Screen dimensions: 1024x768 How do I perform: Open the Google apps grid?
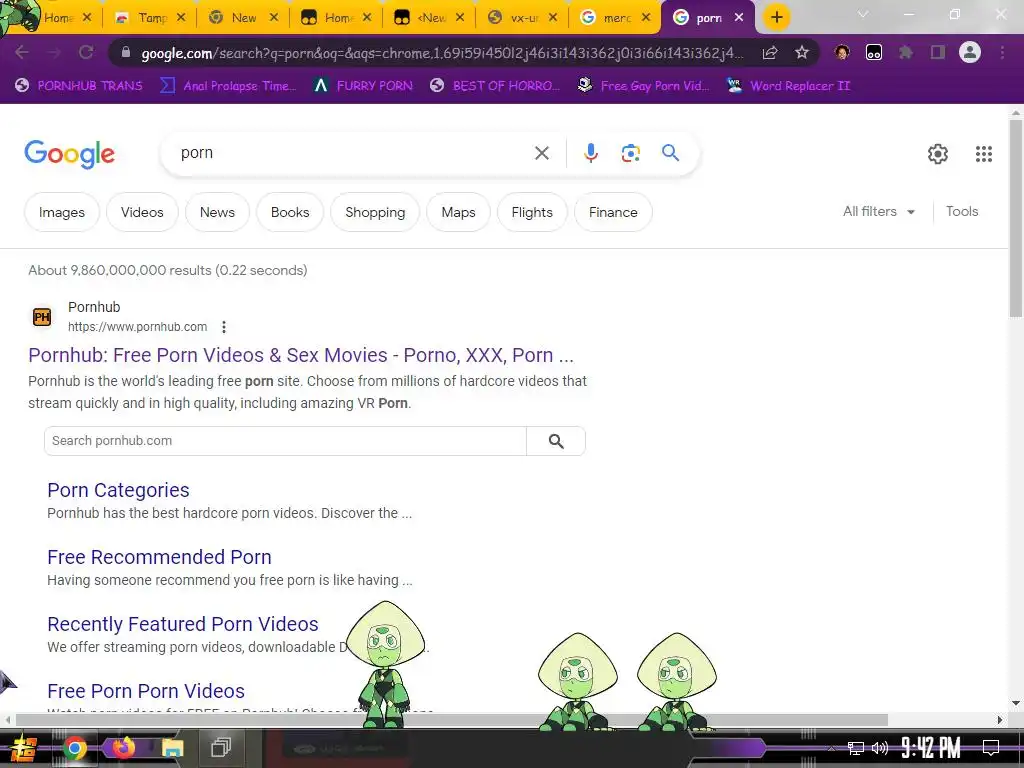984,154
